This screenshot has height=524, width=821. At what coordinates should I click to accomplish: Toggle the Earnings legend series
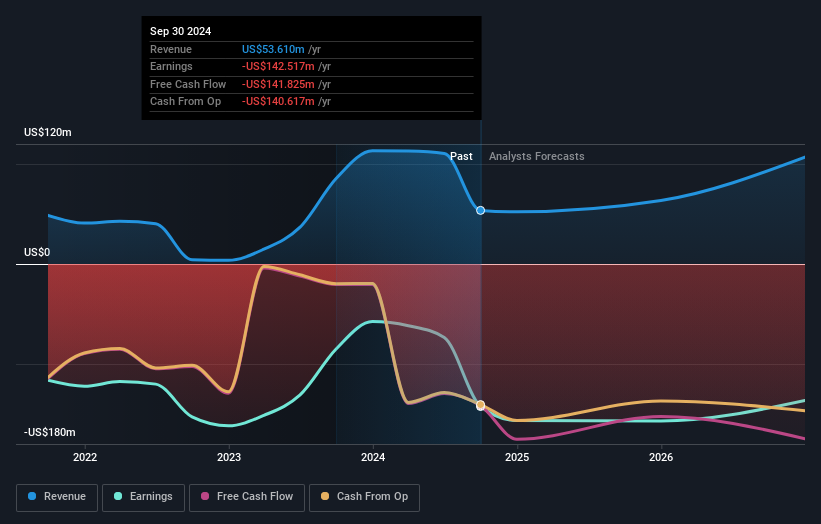click(143, 497)
